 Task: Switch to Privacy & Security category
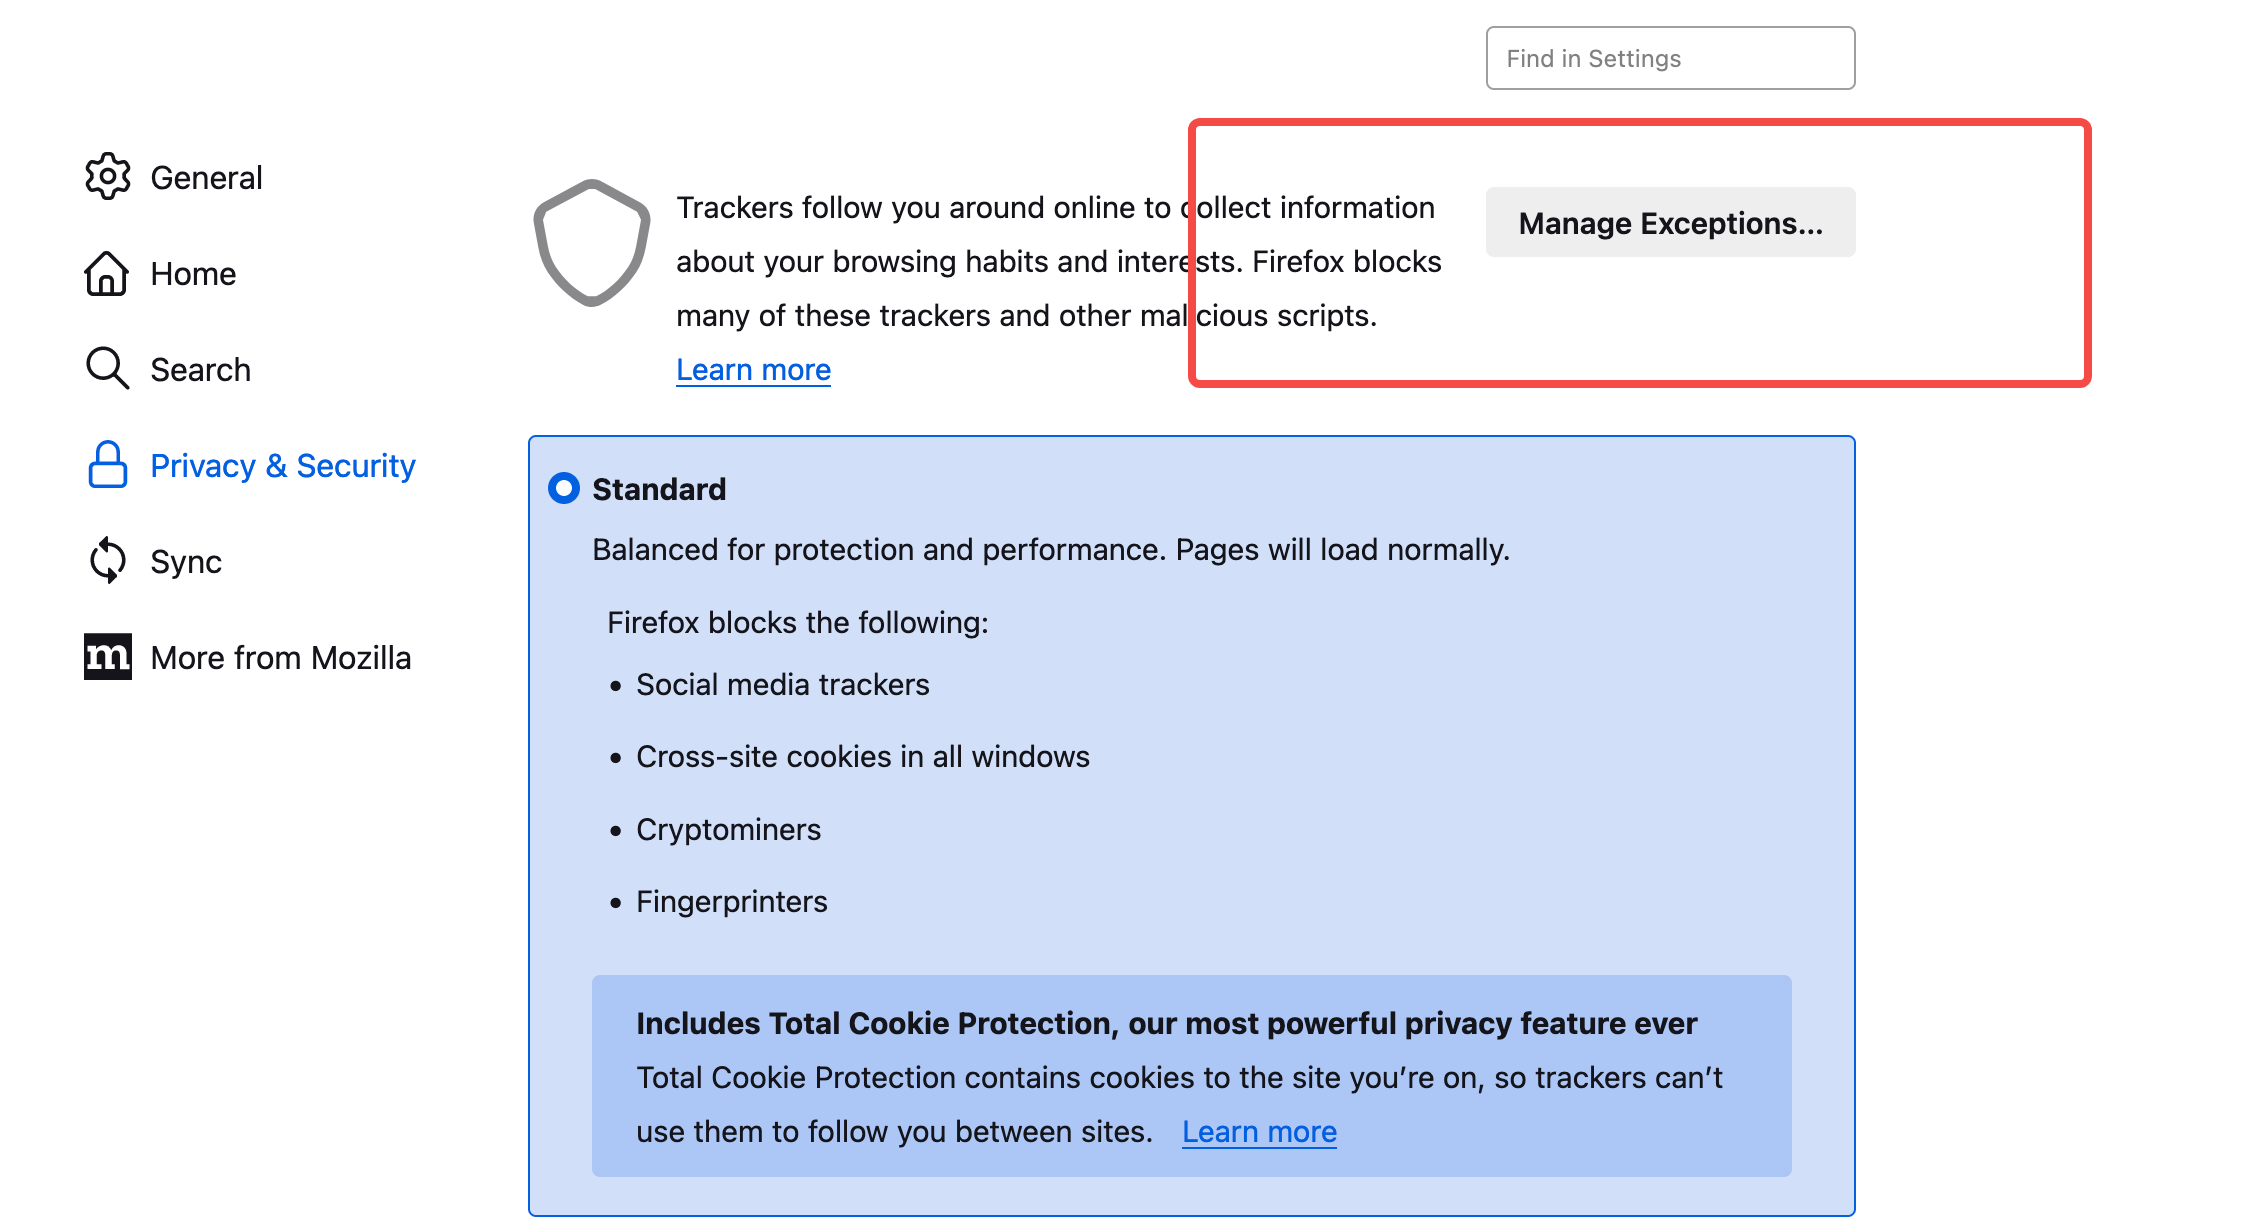point(282,466)
